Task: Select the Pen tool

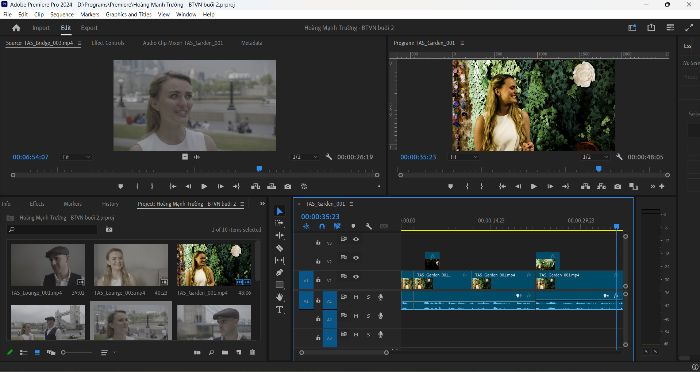Action: (279, 272)
